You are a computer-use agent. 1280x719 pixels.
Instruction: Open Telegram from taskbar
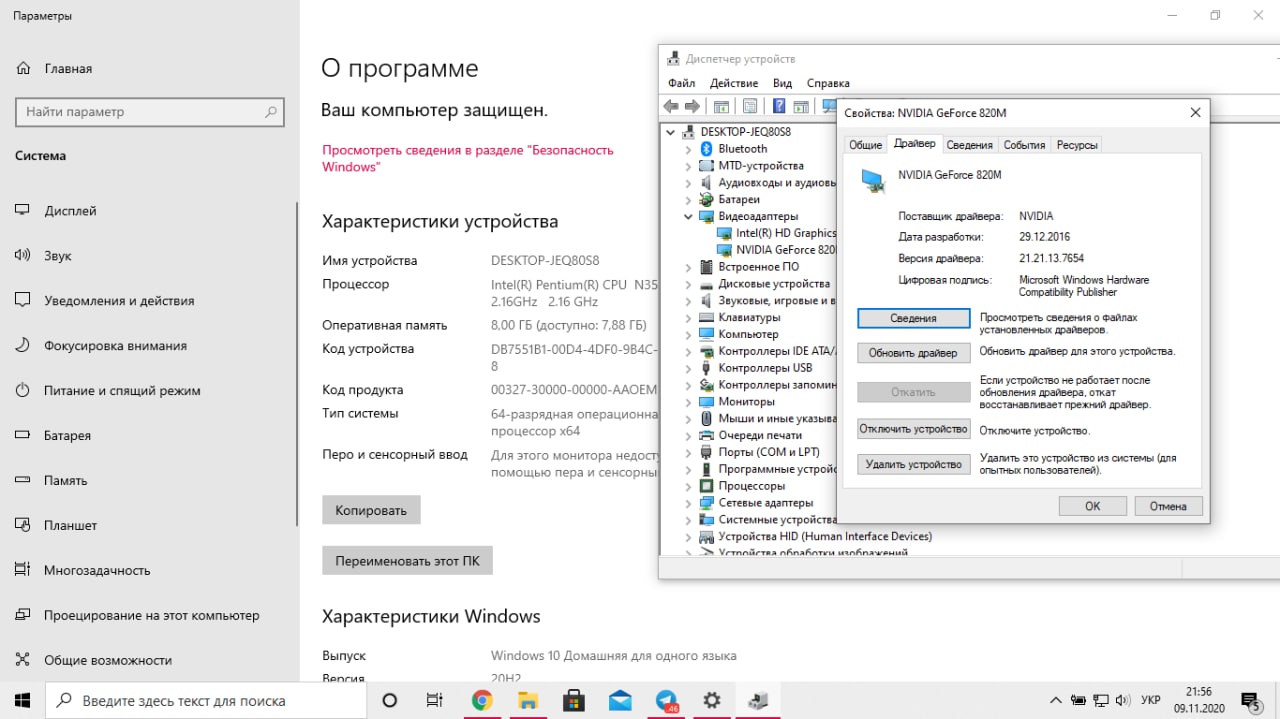pos(666,700)
